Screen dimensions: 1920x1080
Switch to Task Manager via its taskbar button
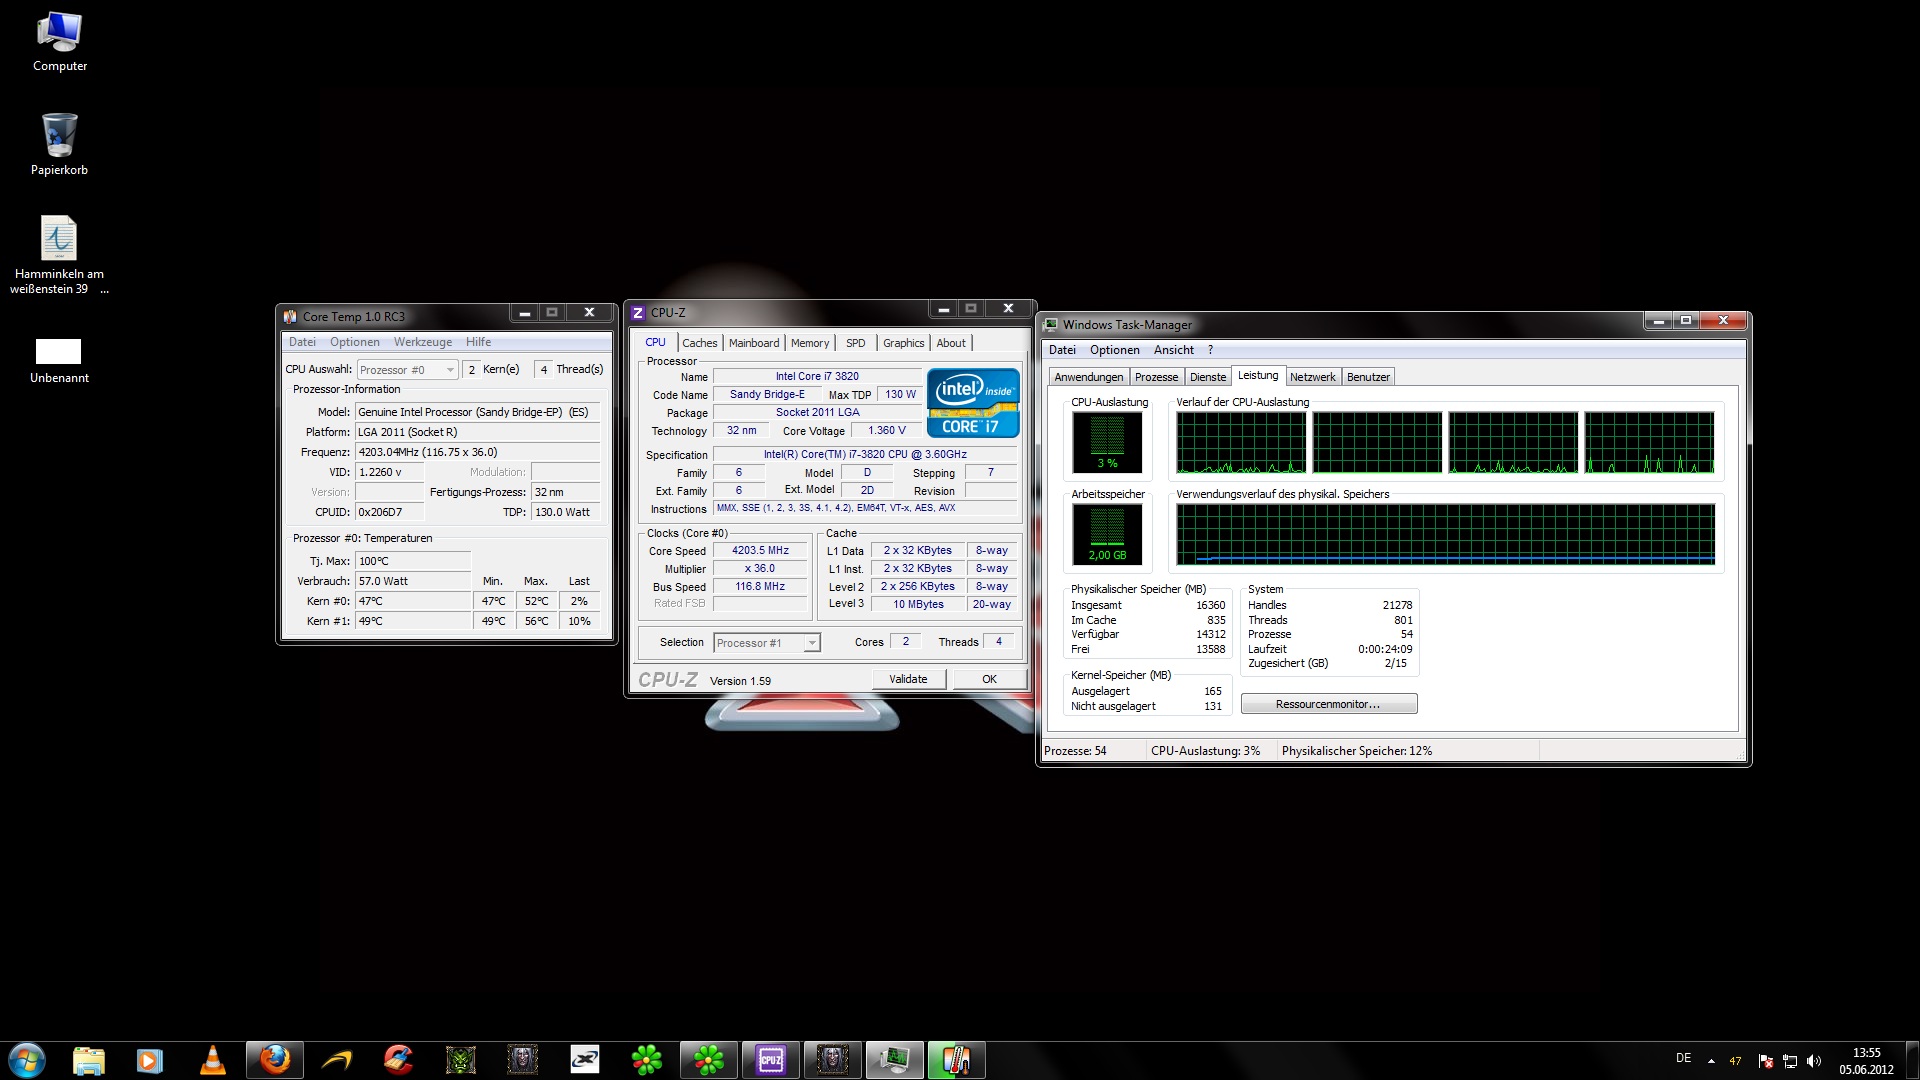point(895,1060)
